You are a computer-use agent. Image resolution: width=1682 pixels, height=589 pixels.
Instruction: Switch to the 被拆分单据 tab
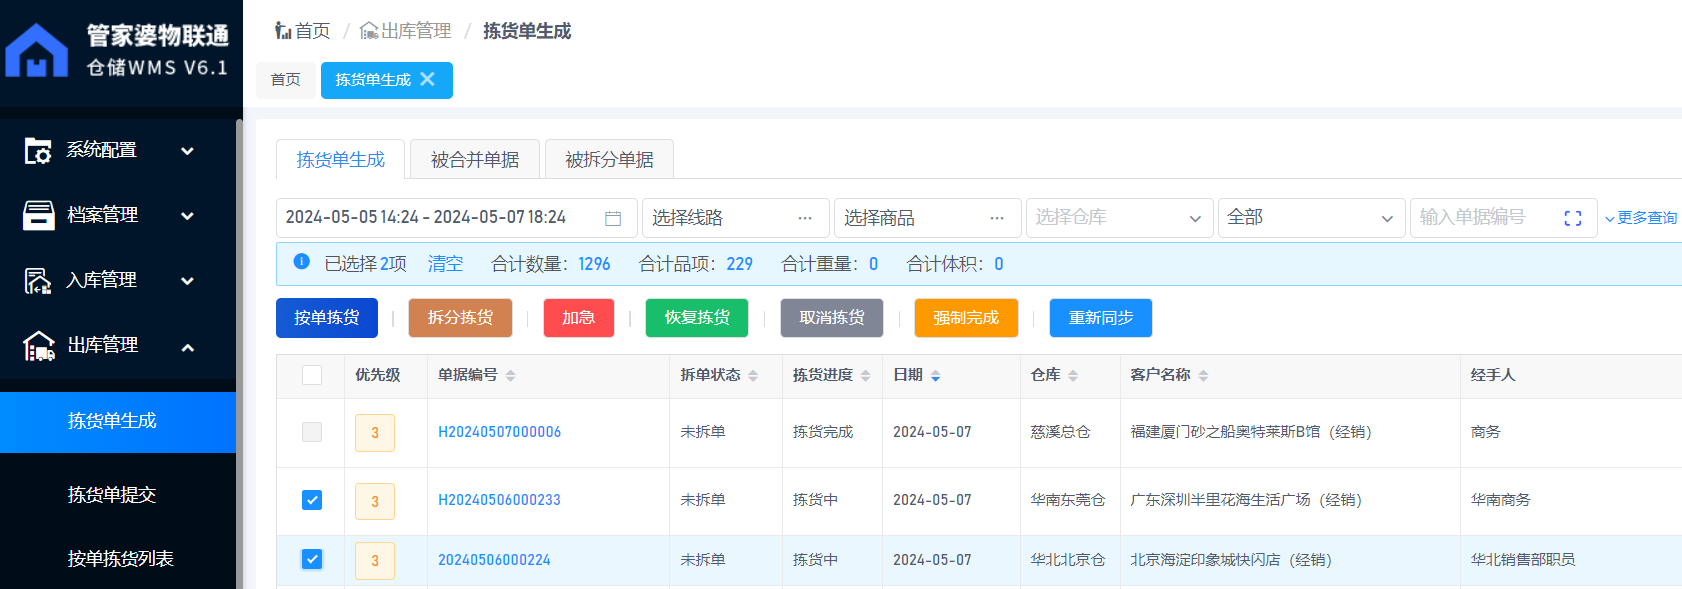(x=609, y=160)
